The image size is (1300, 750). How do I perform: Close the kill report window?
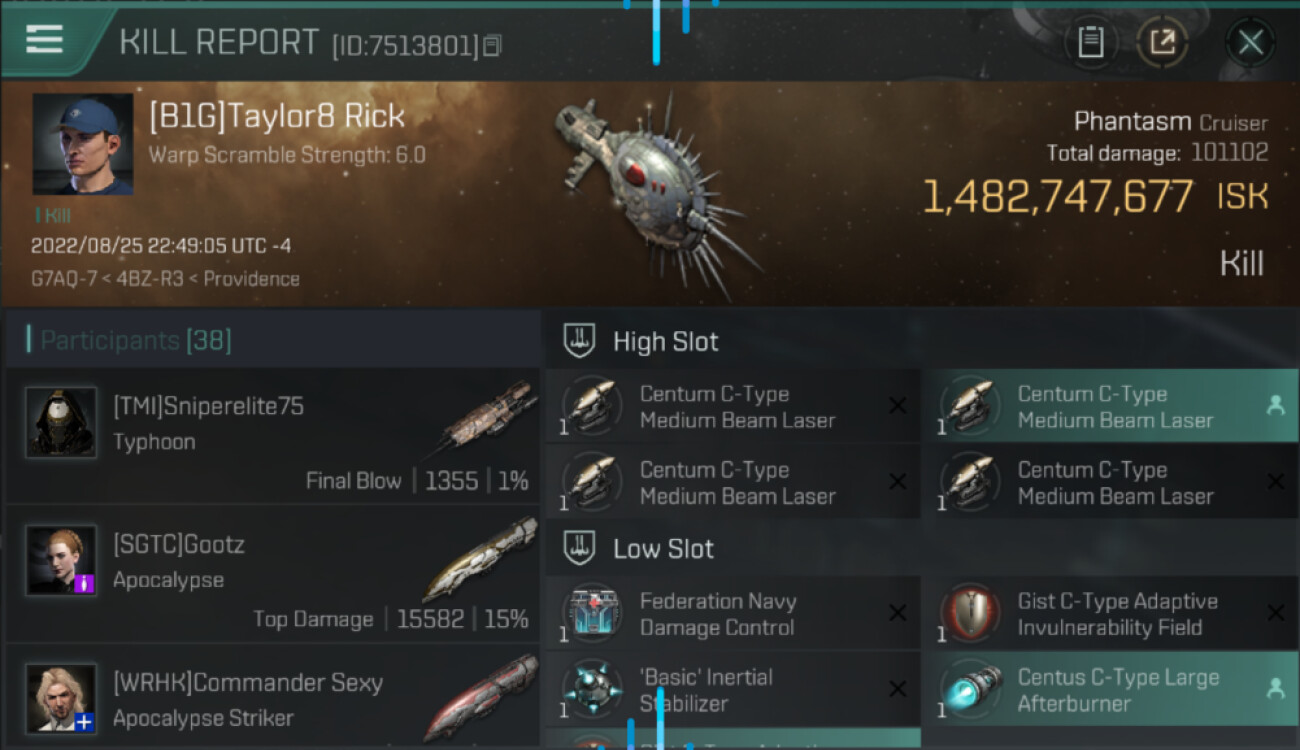[1250, 42]
